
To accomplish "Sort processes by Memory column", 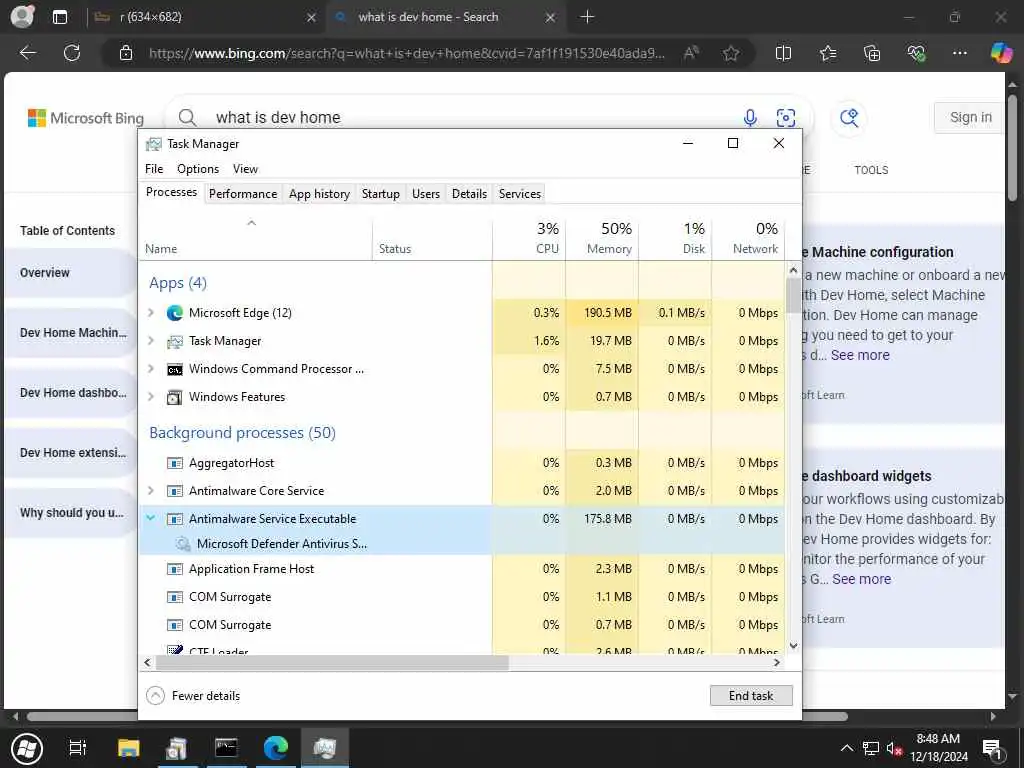I will [x=601, y=238].
